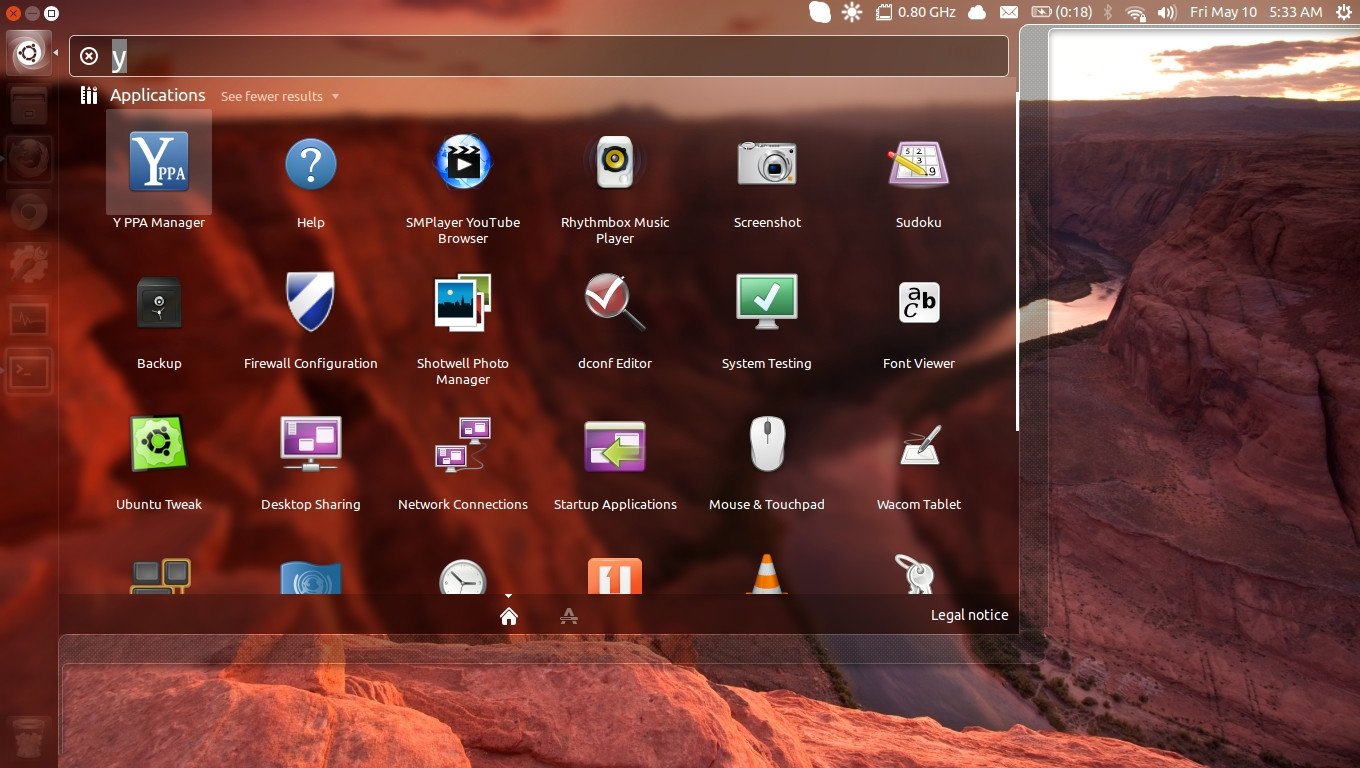Launch VLC traffic cone icon
This screenshot has width=1360, height=768.
pyautogui.click(x=767, y=574)
